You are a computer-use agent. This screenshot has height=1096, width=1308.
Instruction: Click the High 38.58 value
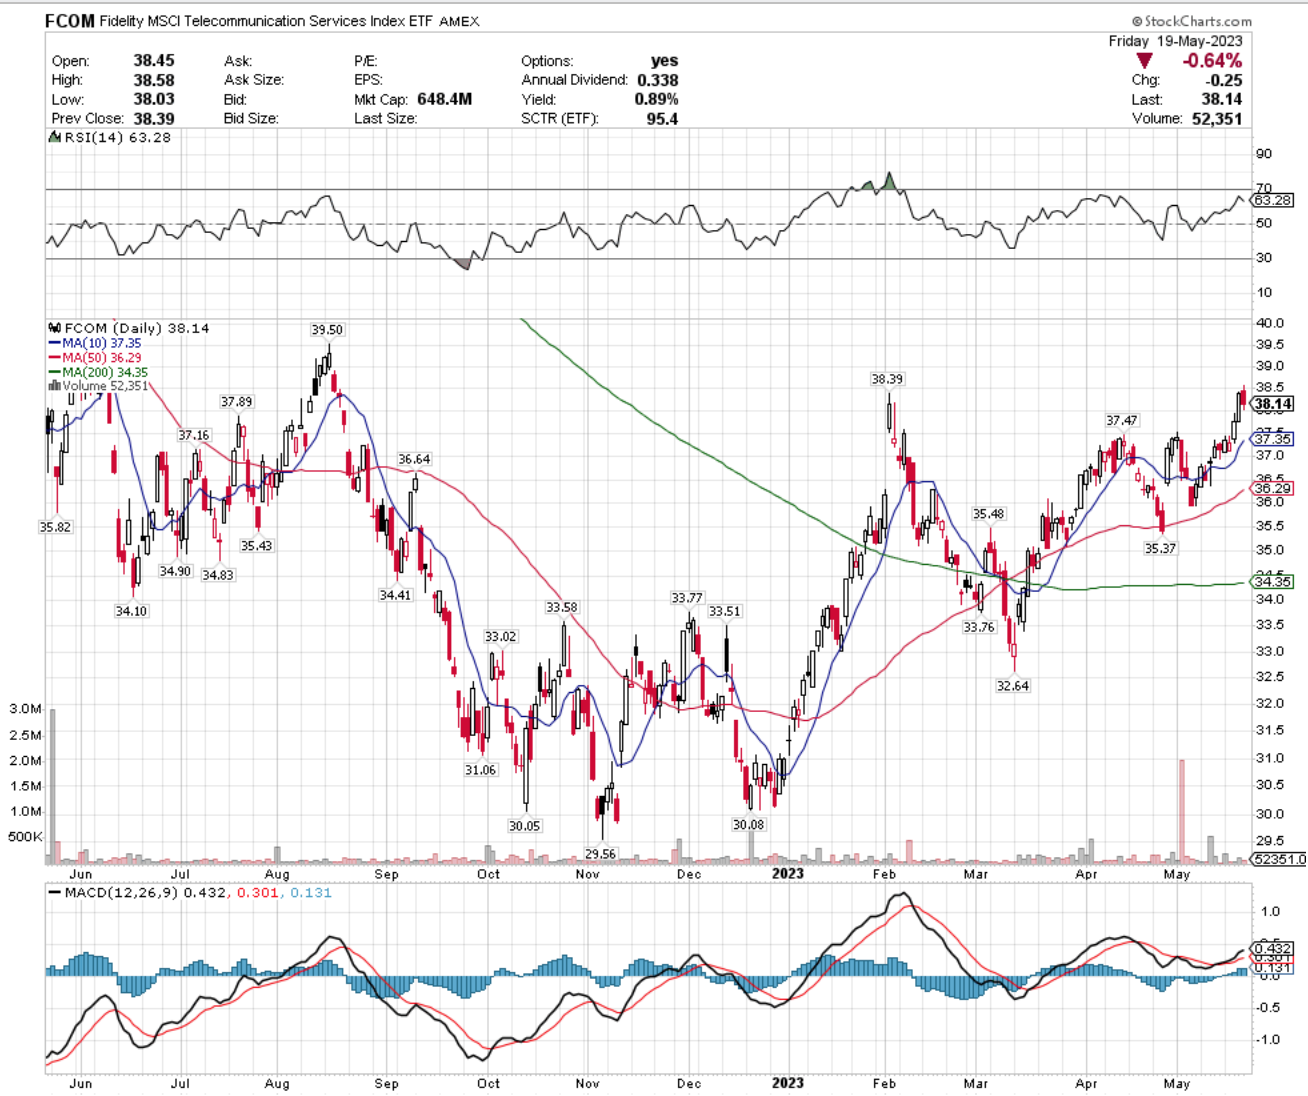(x=154, y=80)
